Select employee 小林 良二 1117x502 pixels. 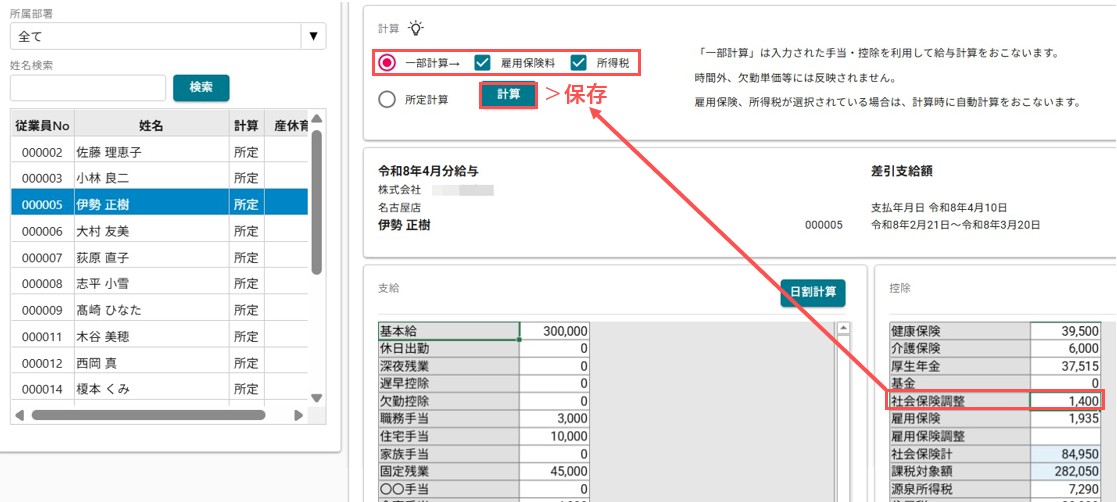pos(160,178)
